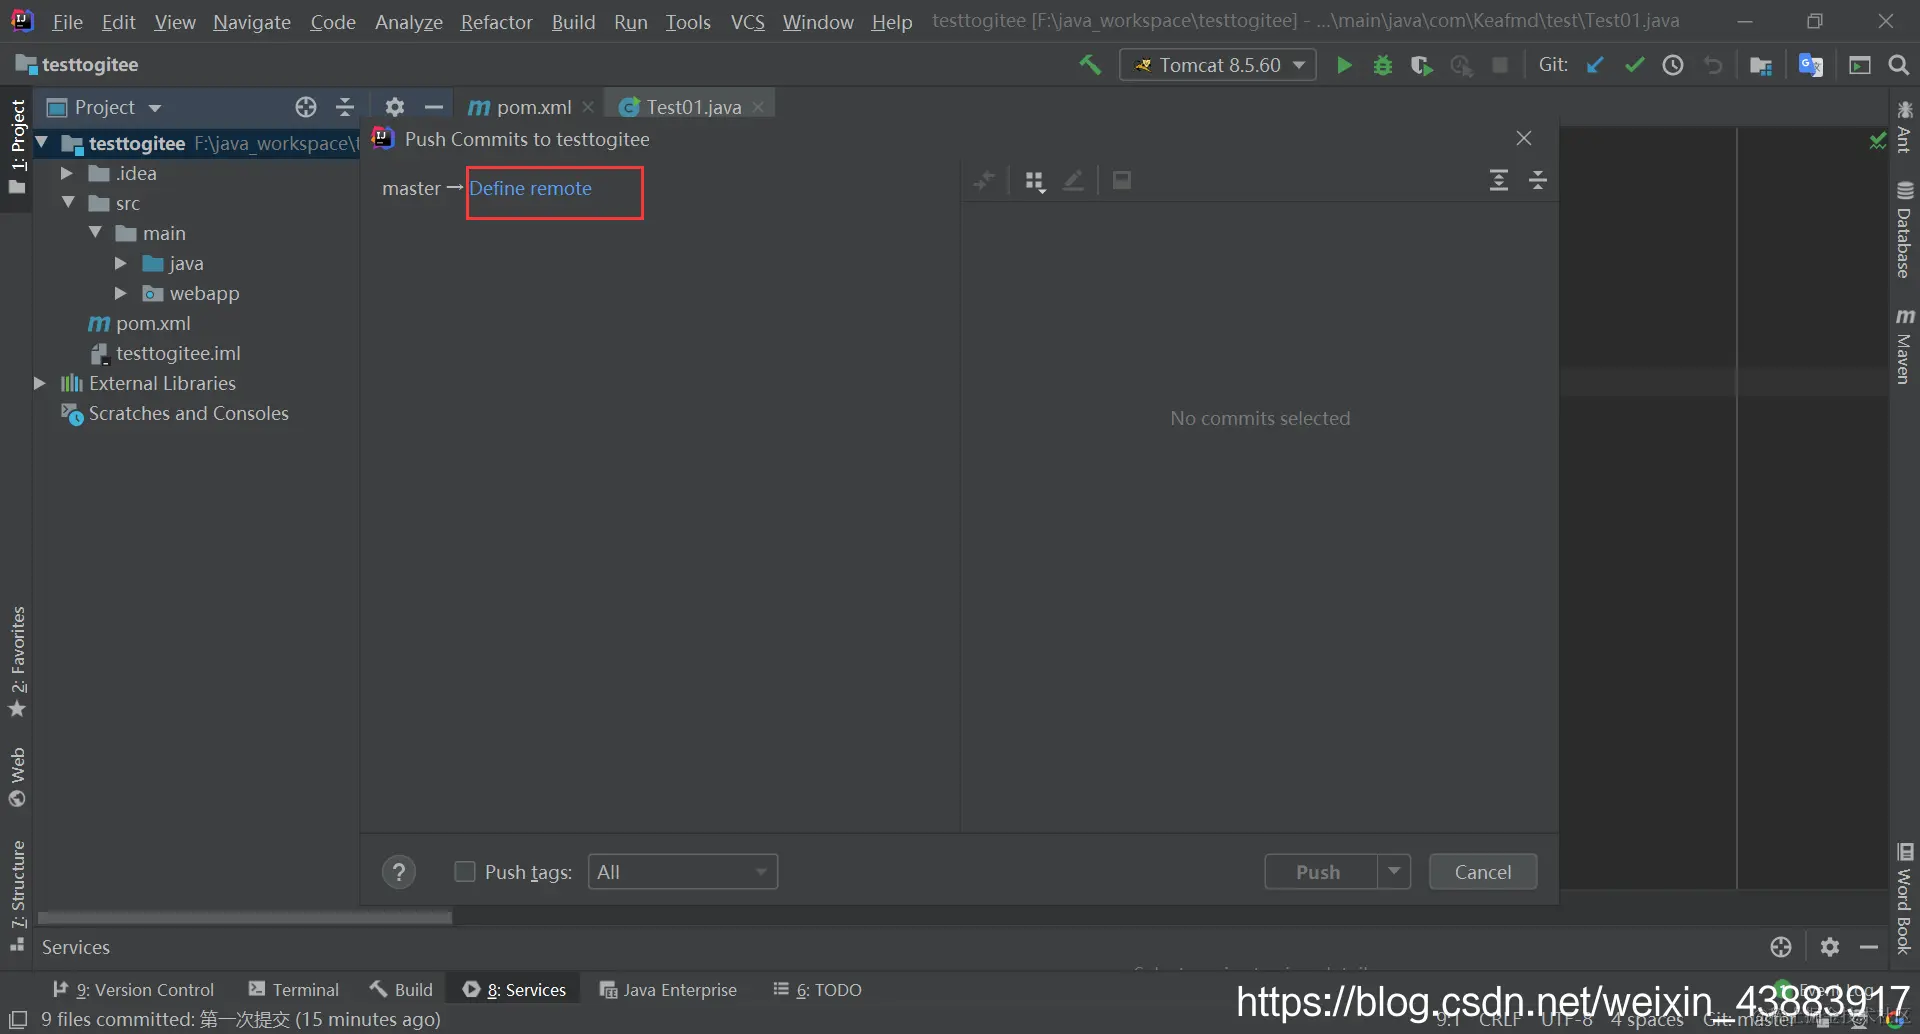Click the Cancel button
Viewport: 1920px width, 1034px height.
pos(1483,871)
